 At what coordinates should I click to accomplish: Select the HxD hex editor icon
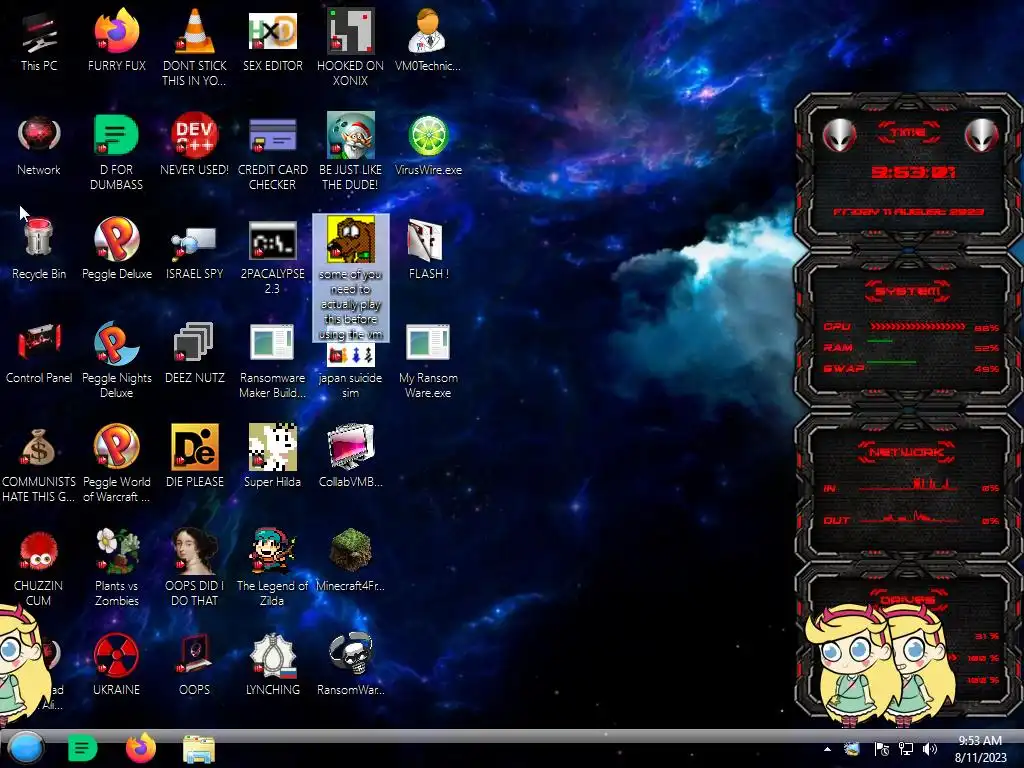pyautogui.click(x=273, y=31)
